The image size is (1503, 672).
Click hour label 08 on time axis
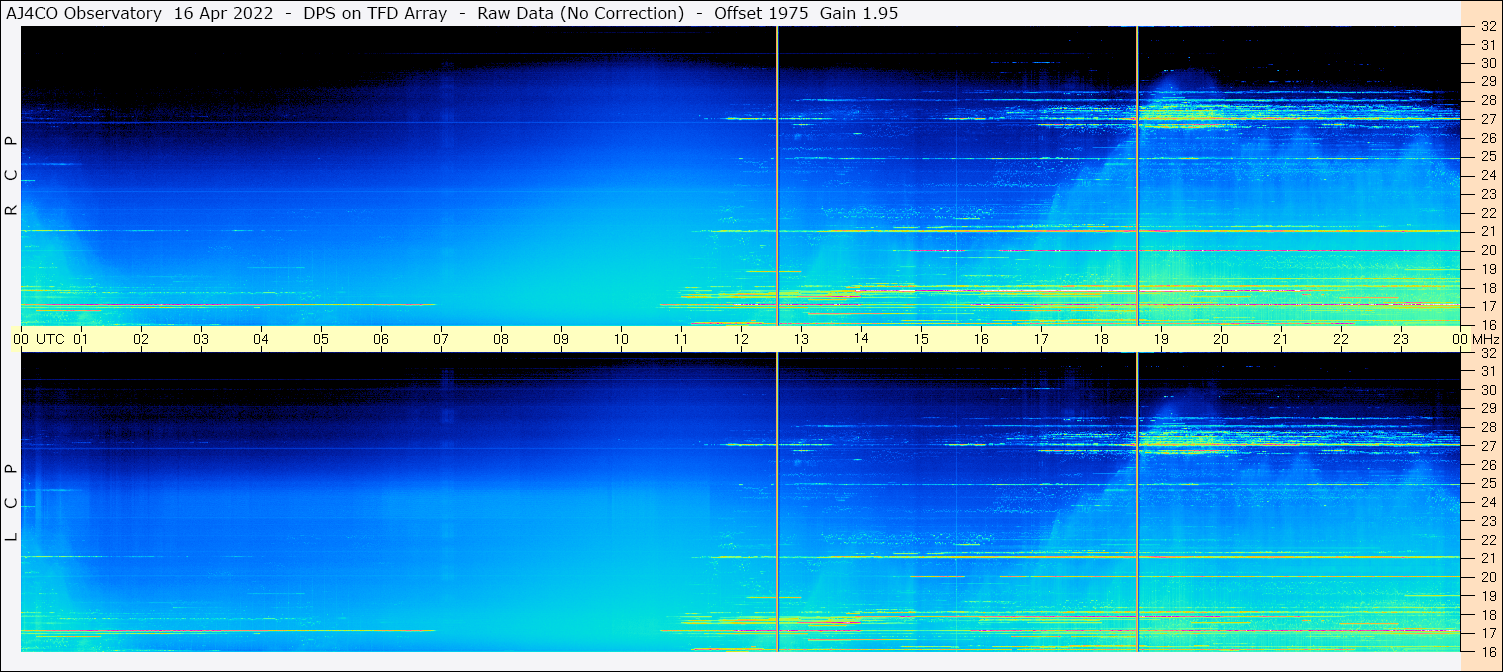(501, 339)
